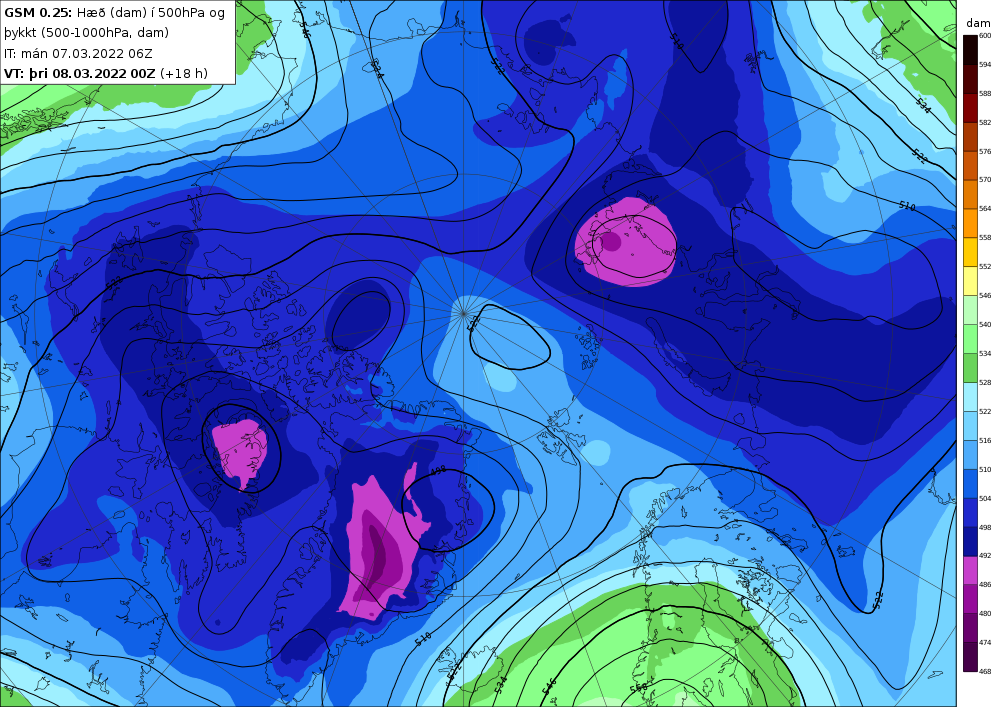Viewport: 1000px width, 707px height.
Task: Click the 564 value on the legend
Action: coord(985,209)
